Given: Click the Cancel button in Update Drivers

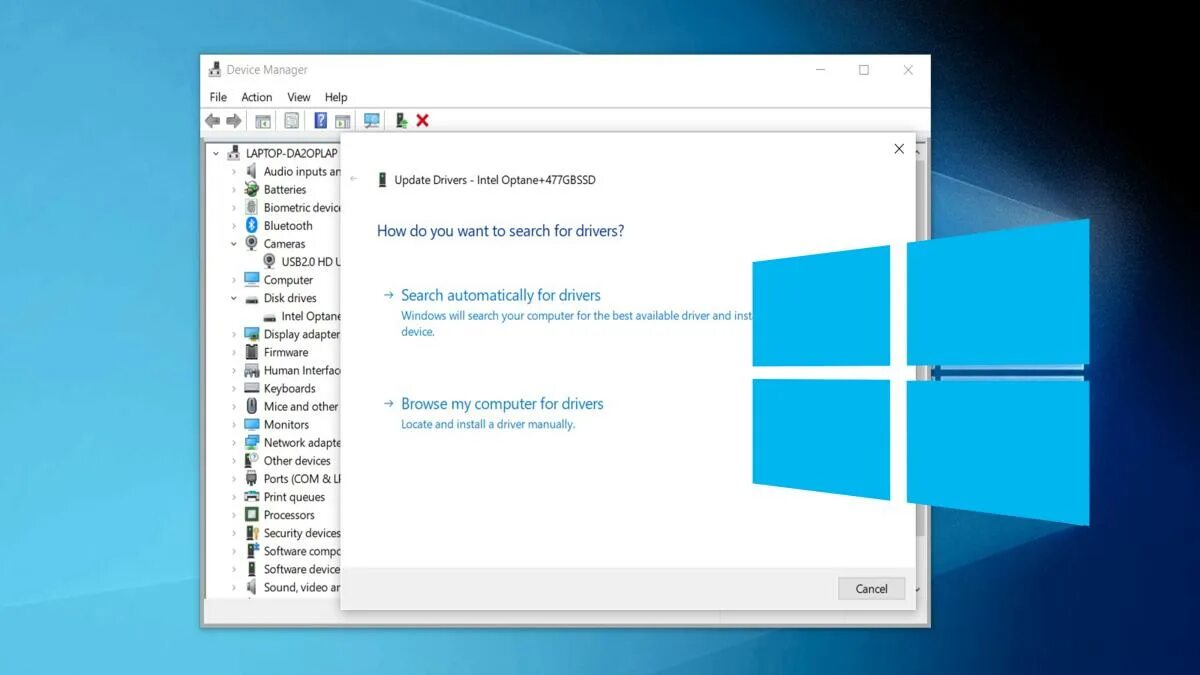Looking at the screenshot, I should 871,589.
